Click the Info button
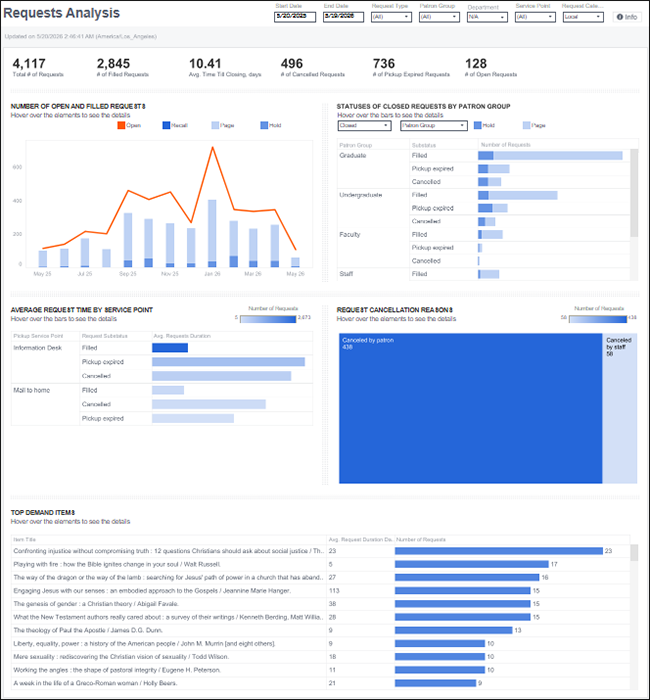 coord(627,17)
